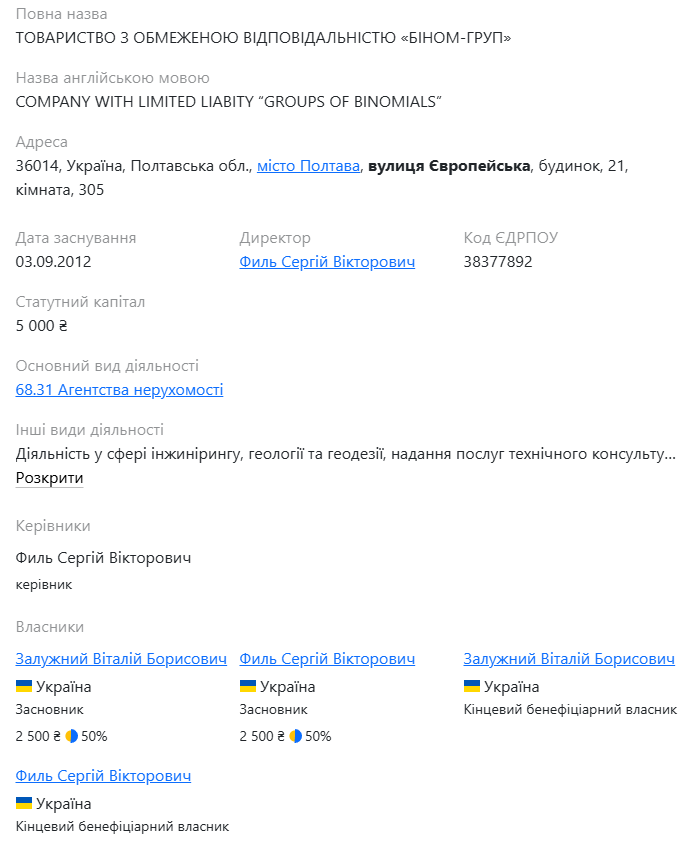Click the truncated other activities text
This screenshot has width=696, height=842.
click(x=346, y=454)
